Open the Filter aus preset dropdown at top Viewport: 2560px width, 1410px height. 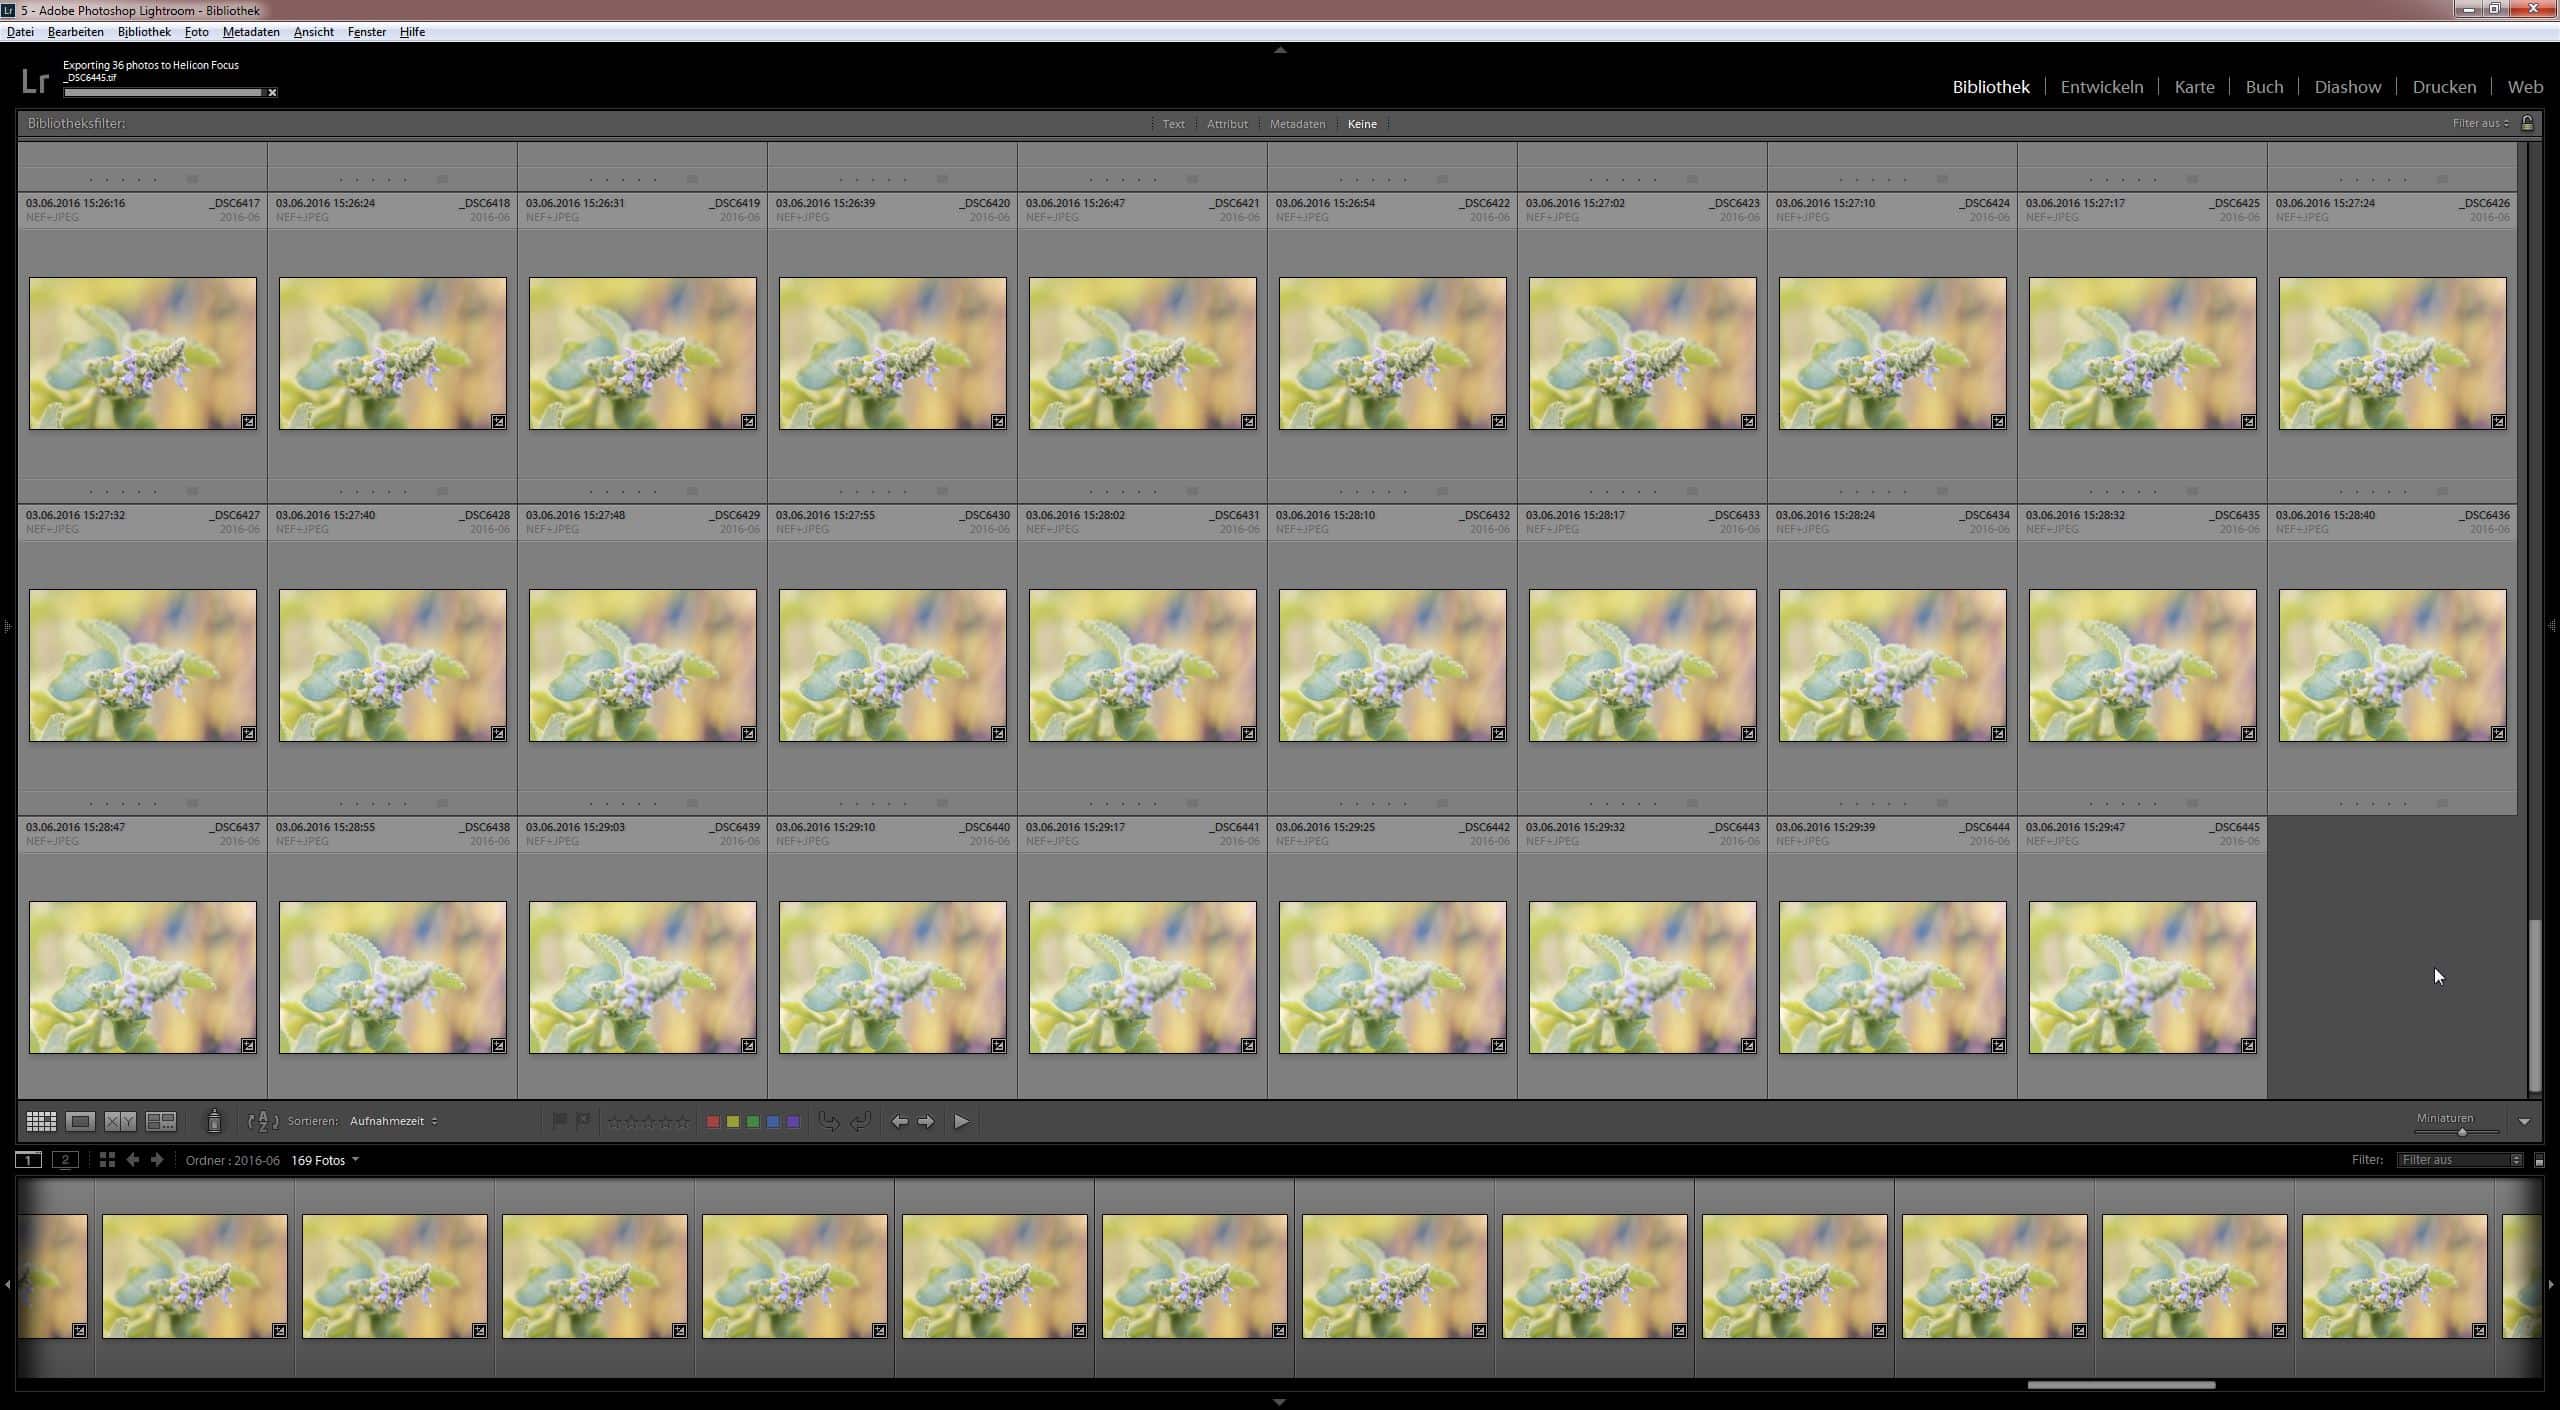click(2481, 123)
